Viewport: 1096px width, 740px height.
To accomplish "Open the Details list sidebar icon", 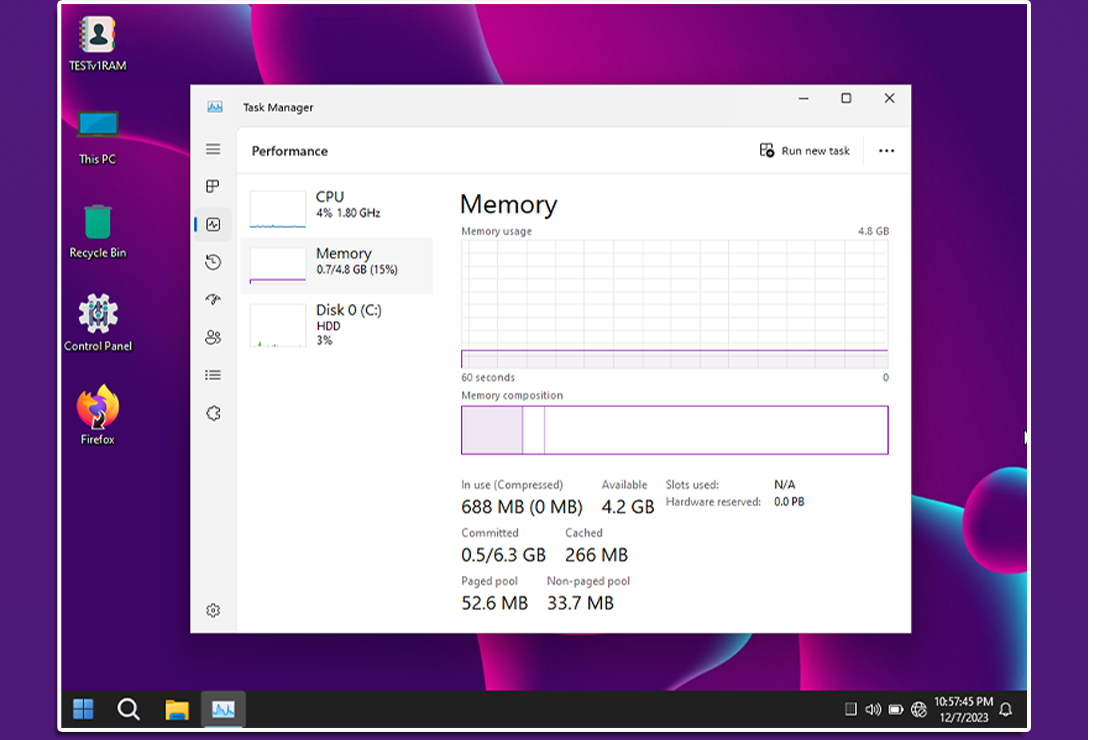I will pyautogui.click(x=213, y=375).
